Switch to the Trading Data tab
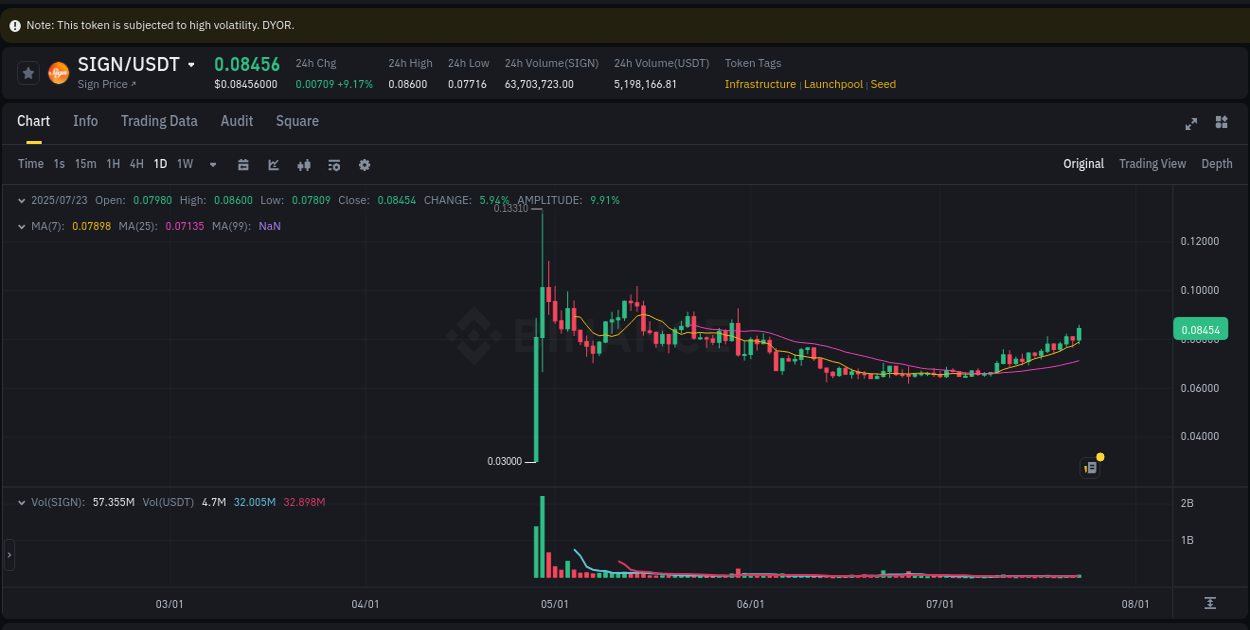 coord(159,120)
